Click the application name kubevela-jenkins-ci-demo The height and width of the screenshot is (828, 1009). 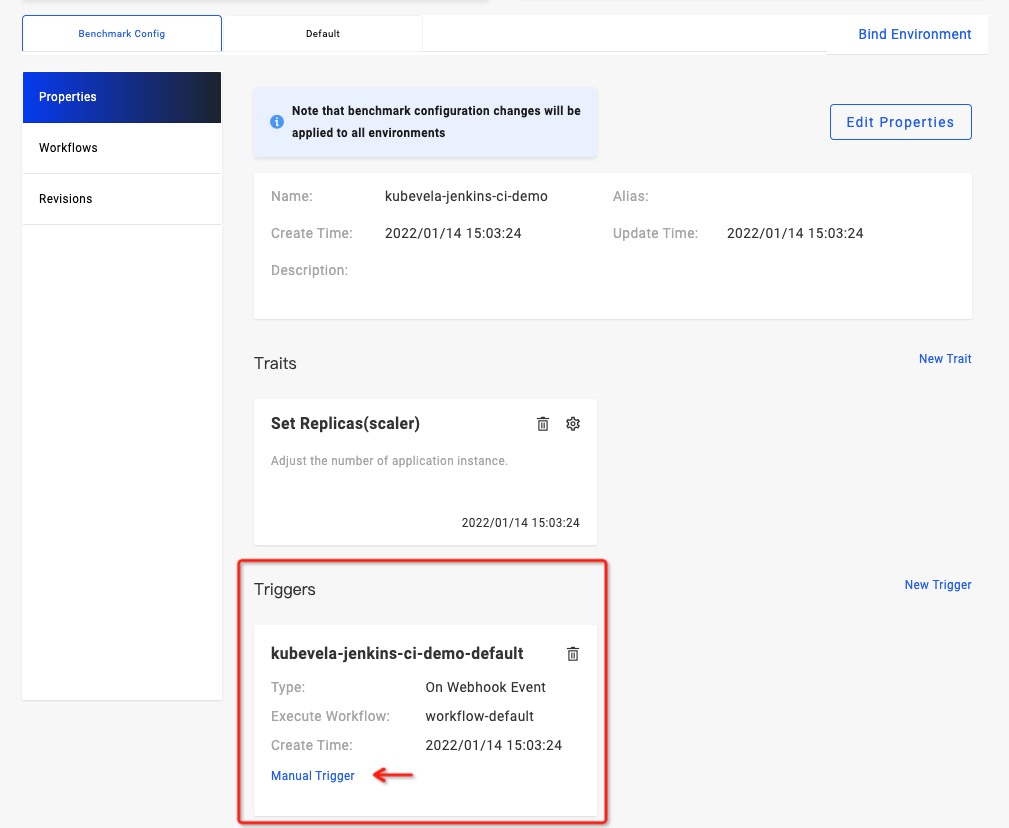[x=466, y=196]
